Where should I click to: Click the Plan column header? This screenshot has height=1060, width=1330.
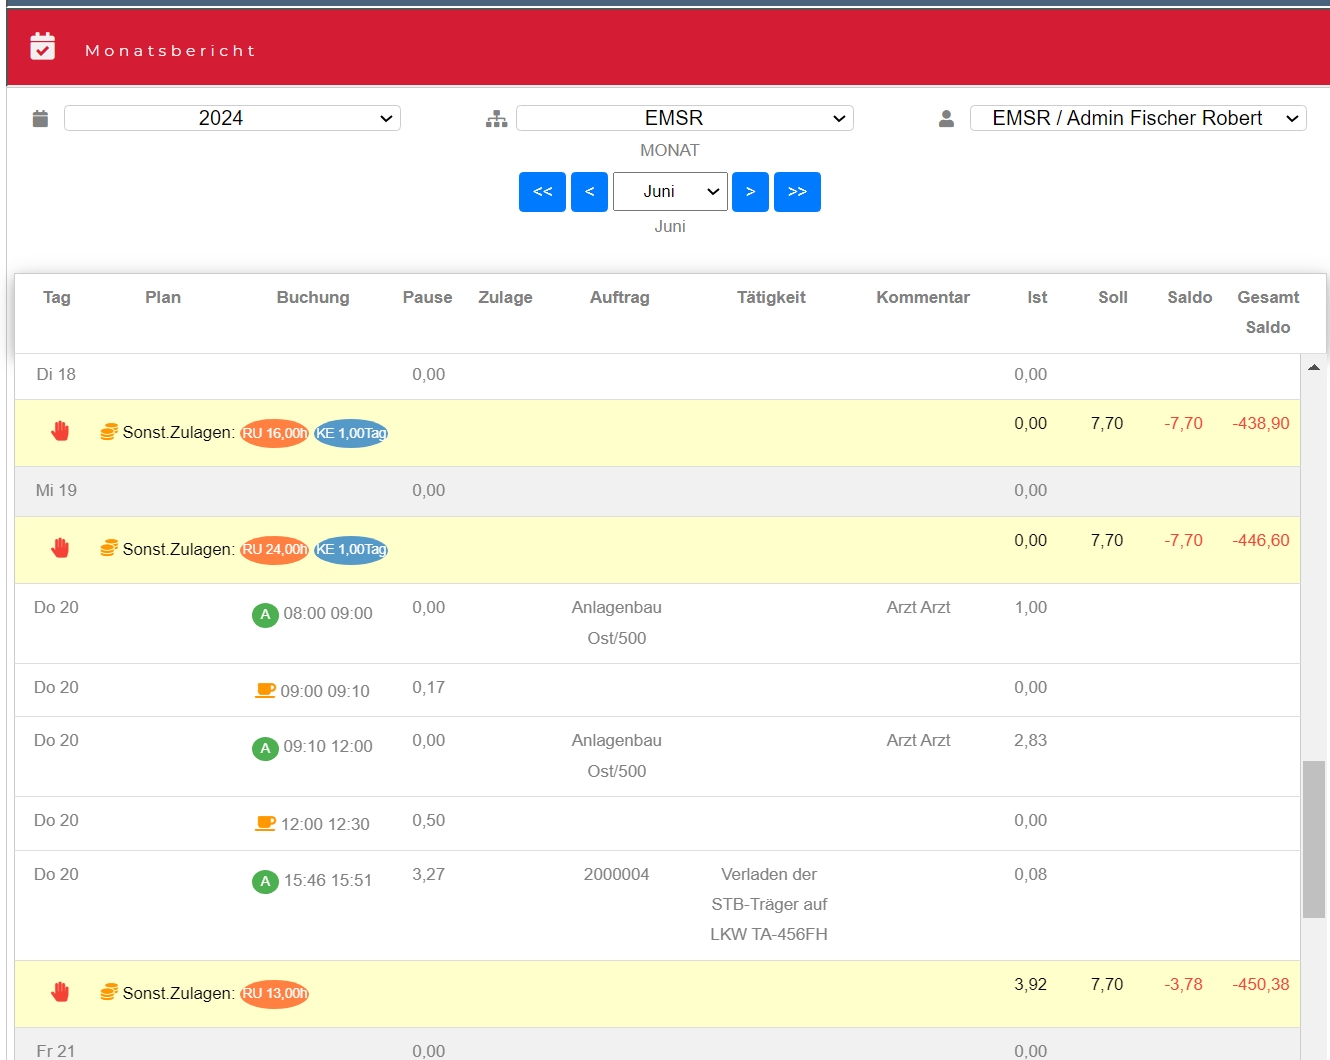click(163, 297)
